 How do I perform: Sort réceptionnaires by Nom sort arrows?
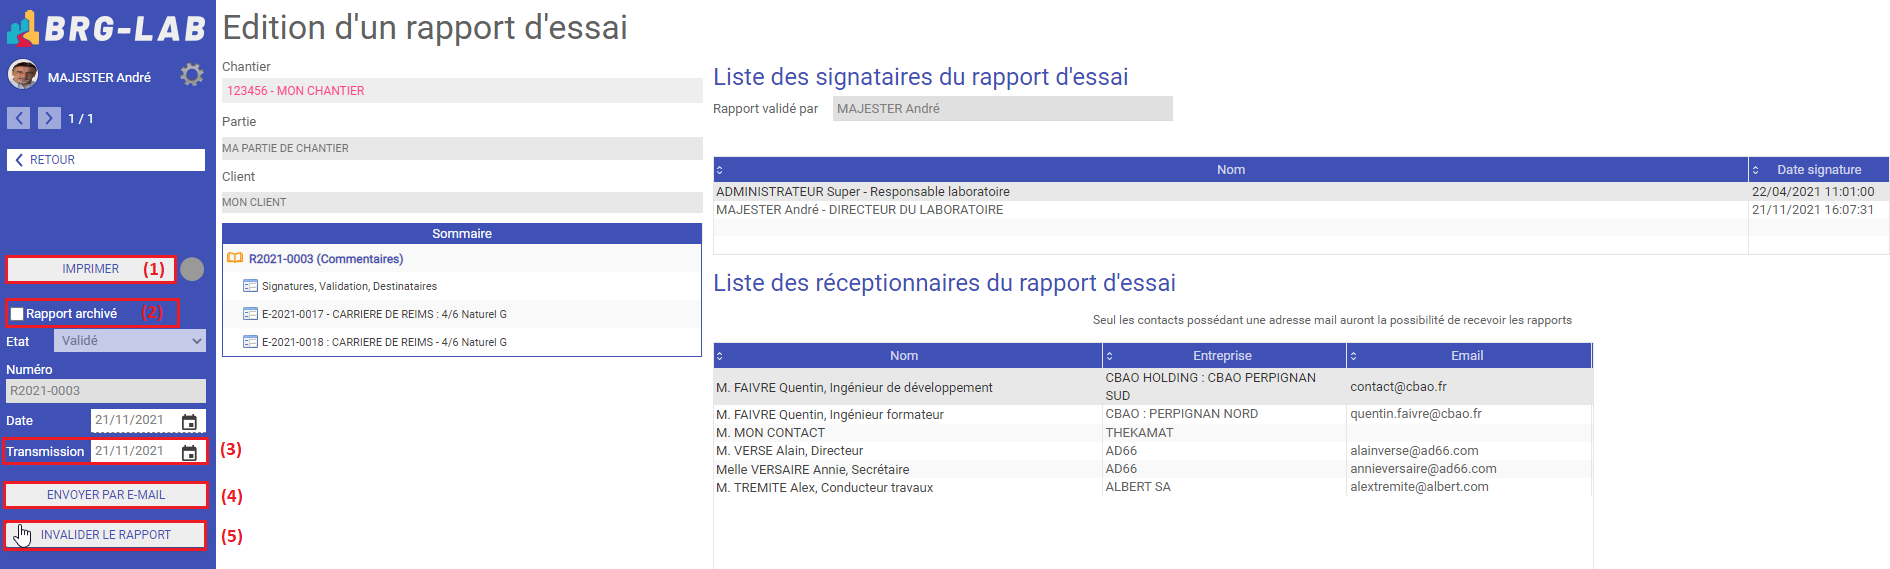[719, 356]
